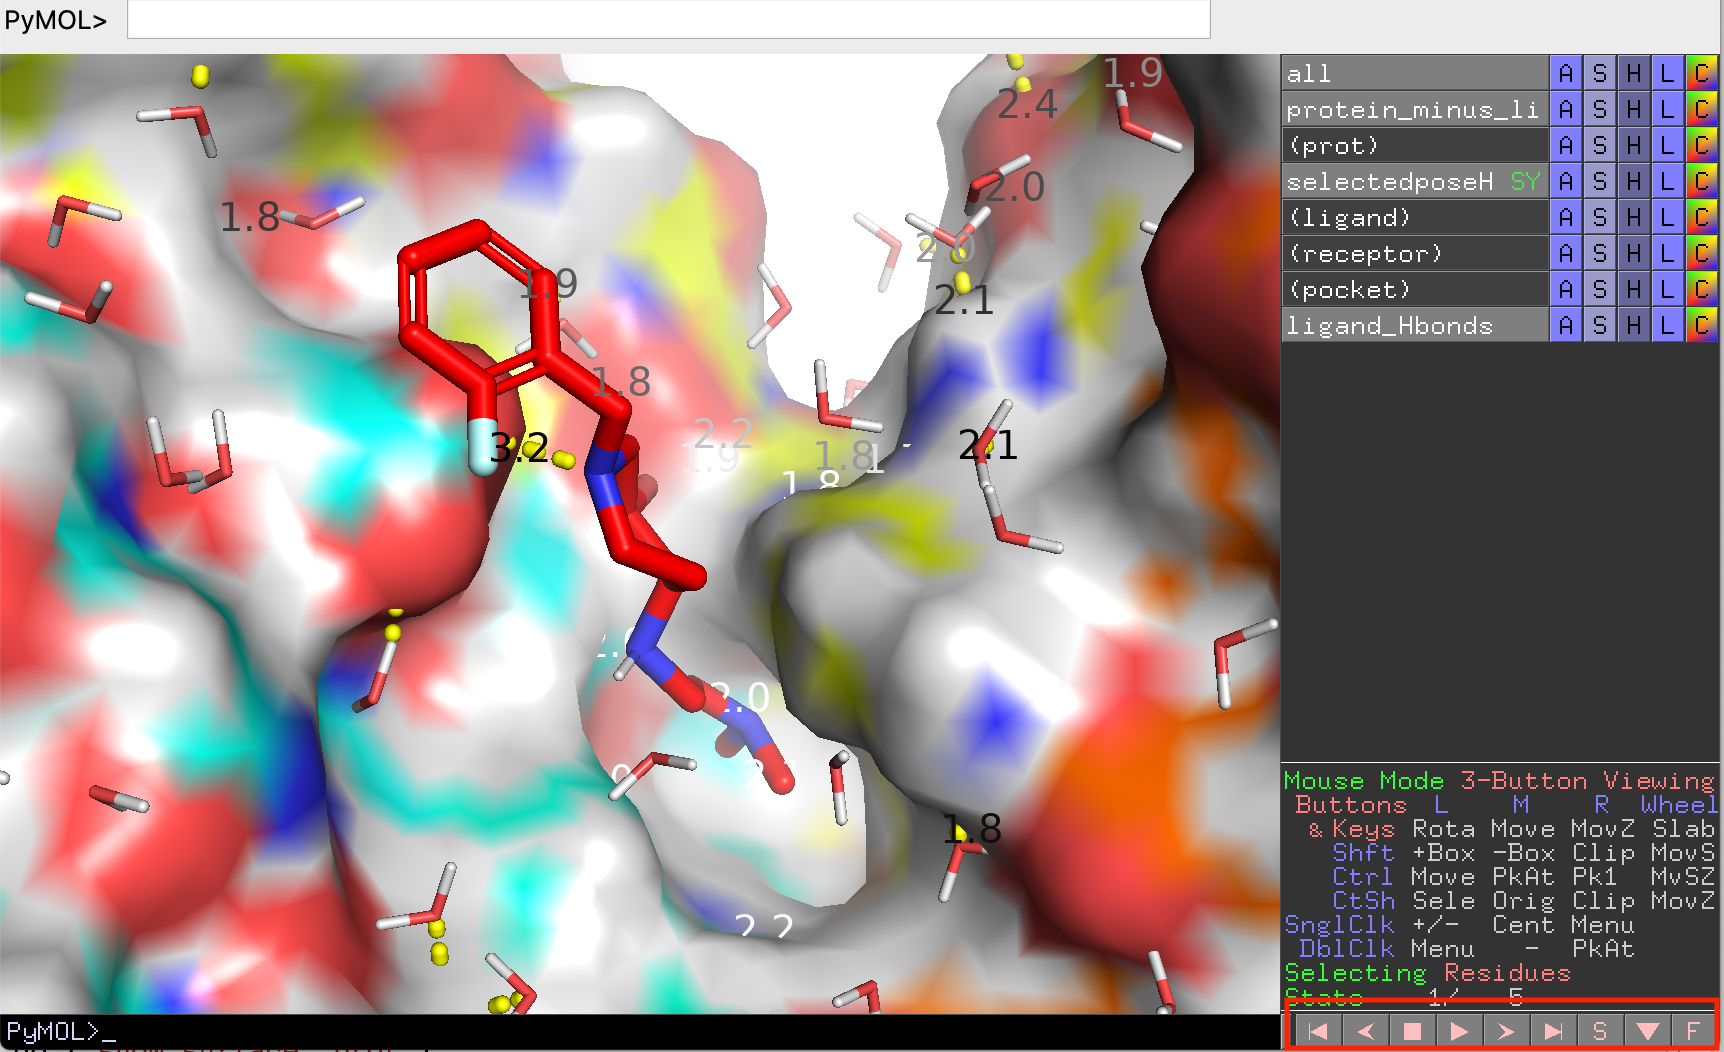This screenshot has width=1724, height=1052.
Task: Toggle sequence viewer S button
Action: coord(1600,1031)
